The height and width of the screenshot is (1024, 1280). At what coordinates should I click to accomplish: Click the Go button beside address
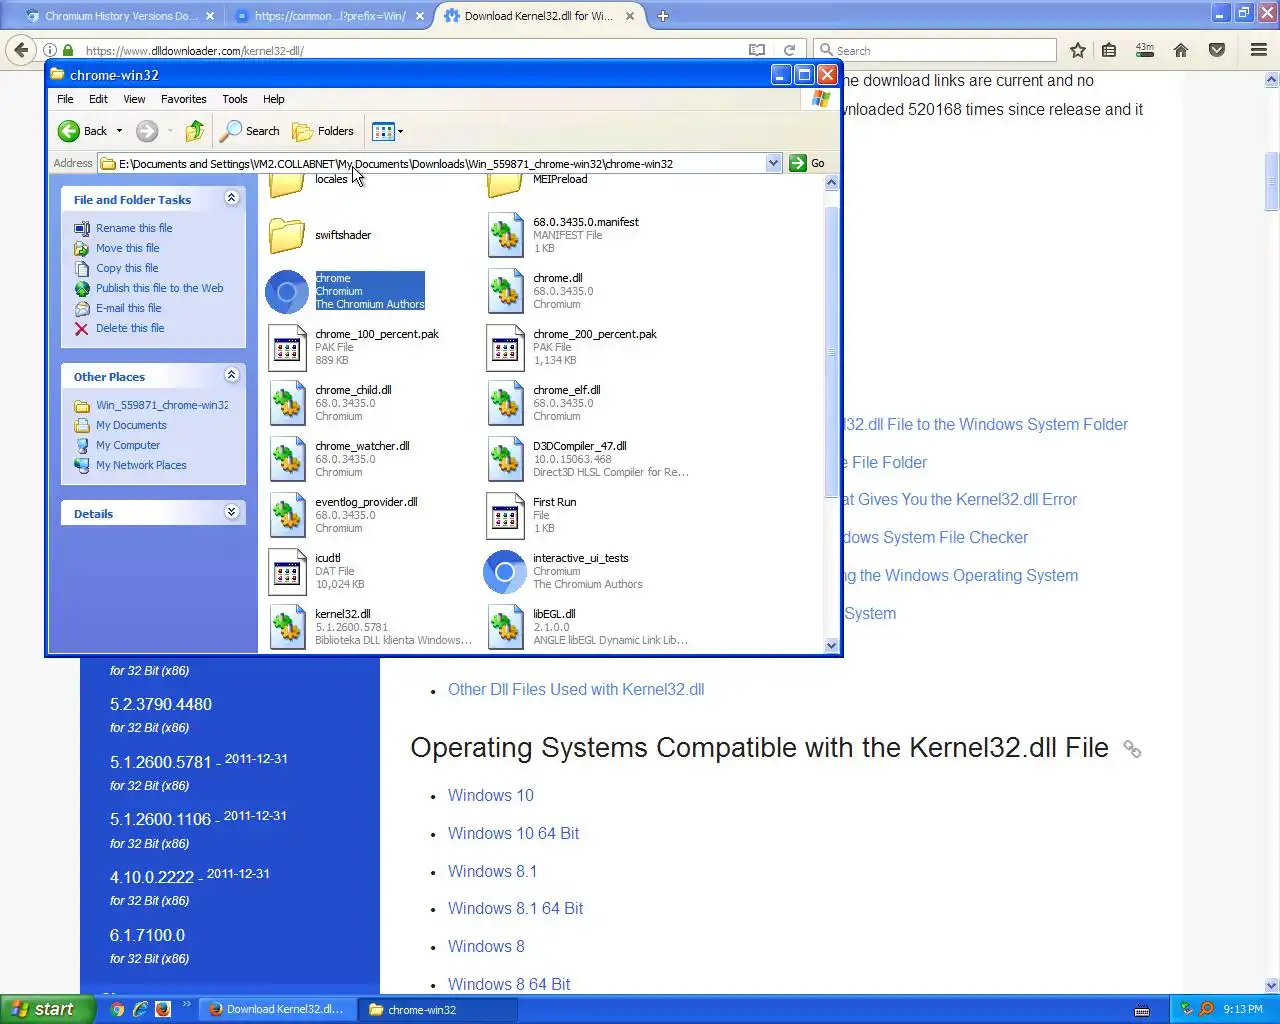pyautogui.click(x=808, y=163)
